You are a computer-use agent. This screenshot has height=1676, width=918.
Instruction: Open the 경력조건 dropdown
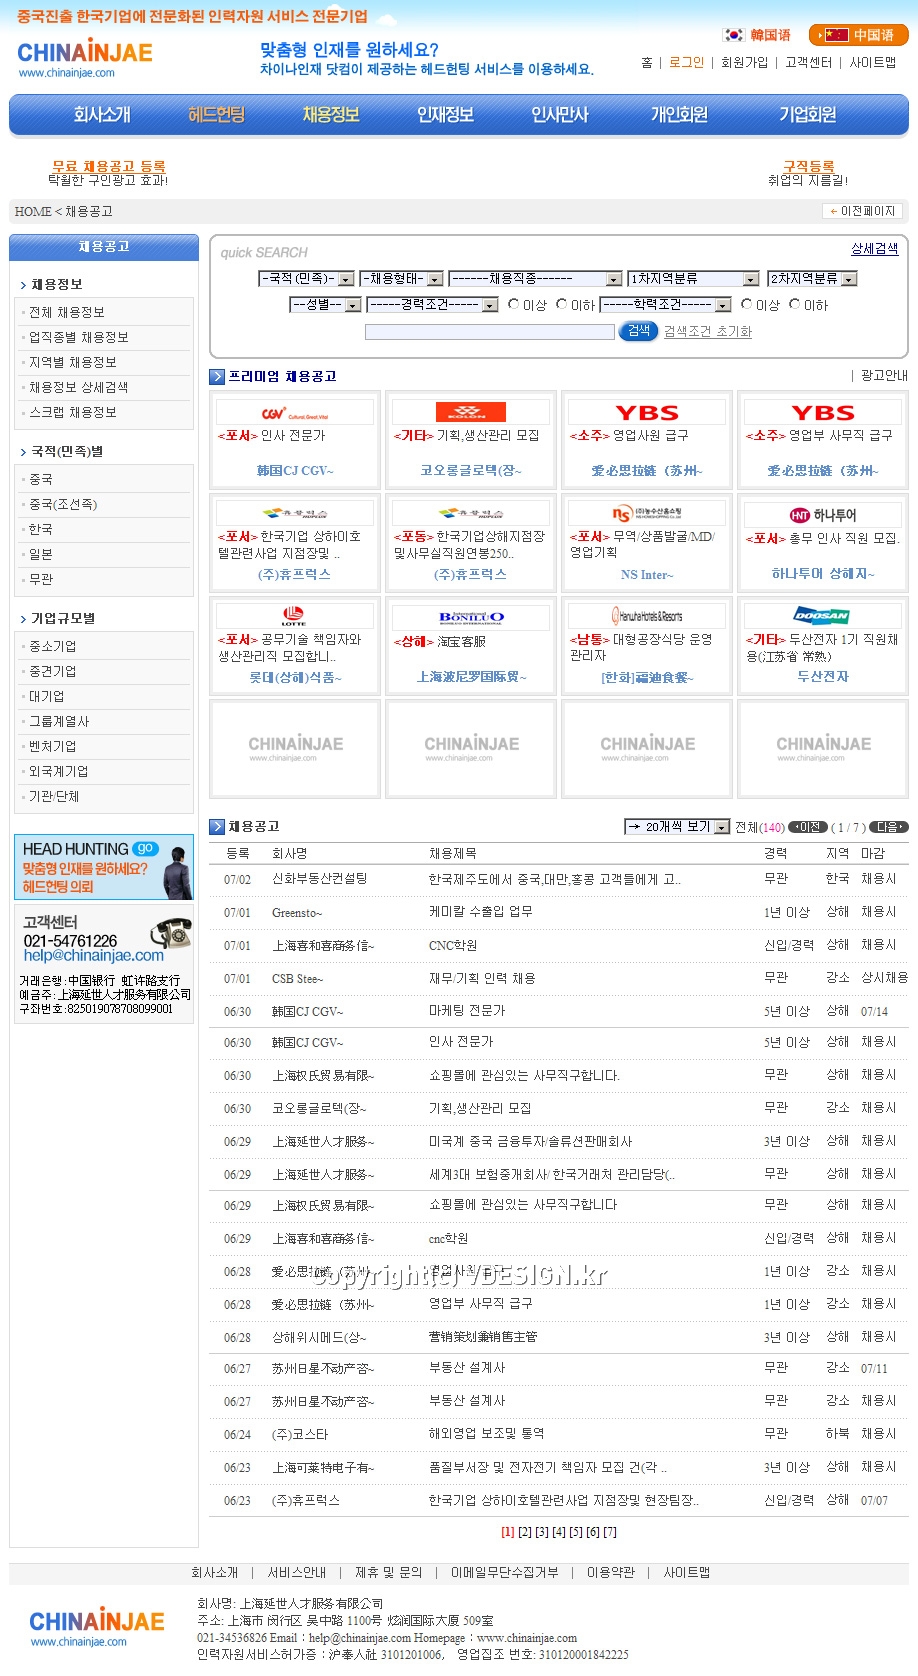click(x=432, y=304)
